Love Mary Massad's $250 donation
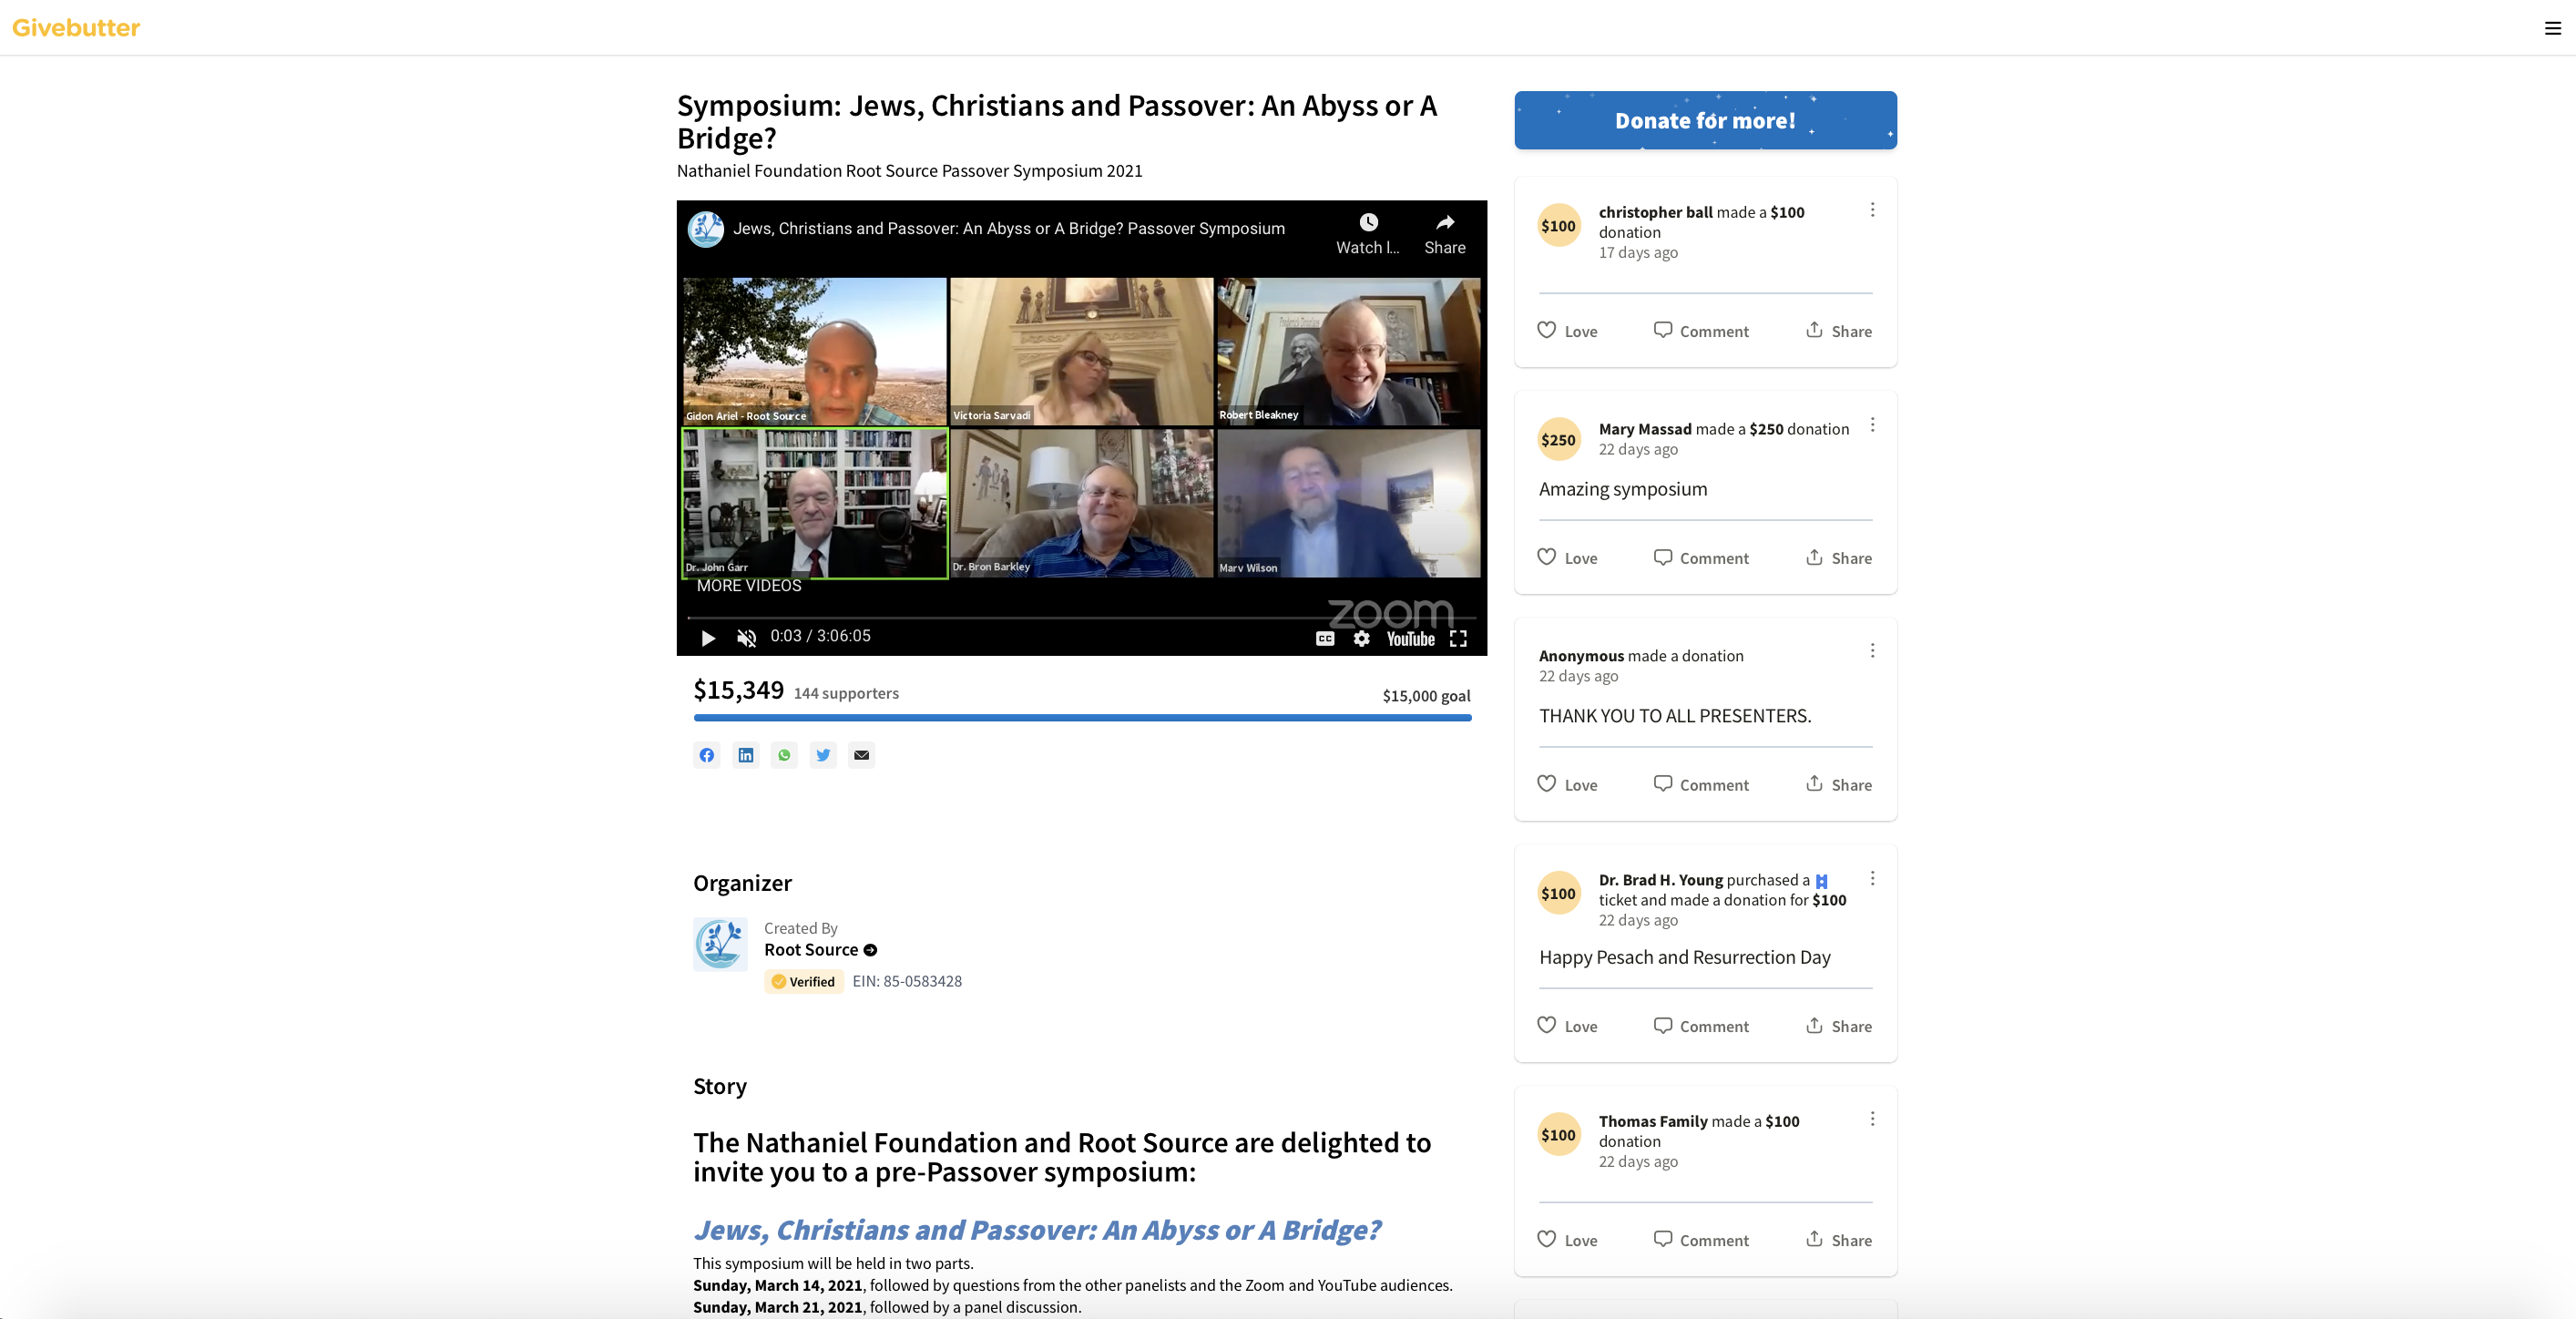This screenshot has height=1319, width=2576. point(1567,557)
